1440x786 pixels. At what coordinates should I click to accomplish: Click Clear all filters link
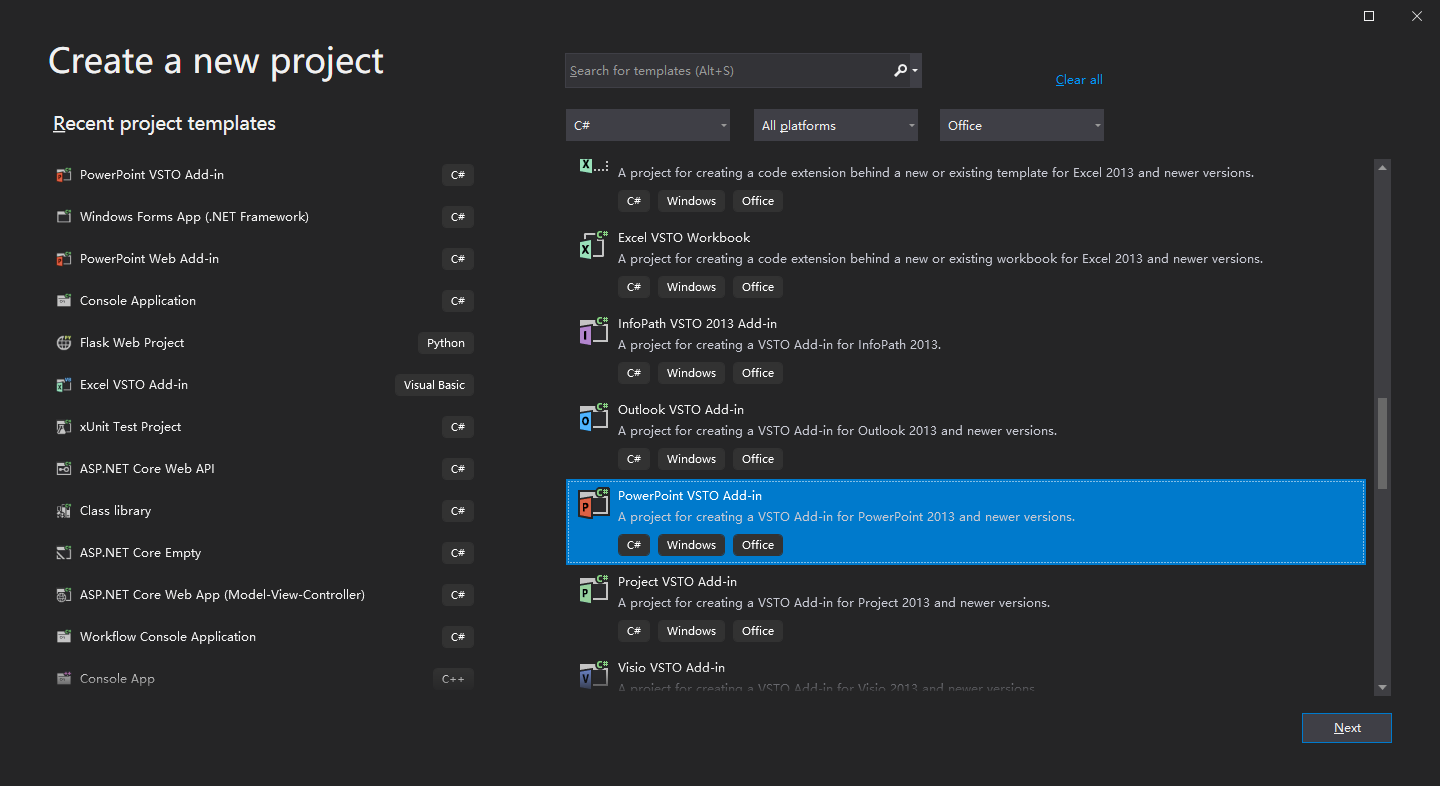pyautogui.click(x=1079, y=80)
